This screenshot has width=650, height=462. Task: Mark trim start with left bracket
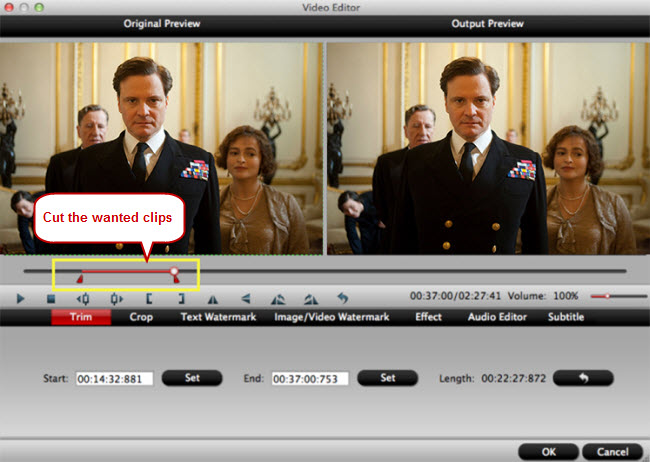pos(149,299)
